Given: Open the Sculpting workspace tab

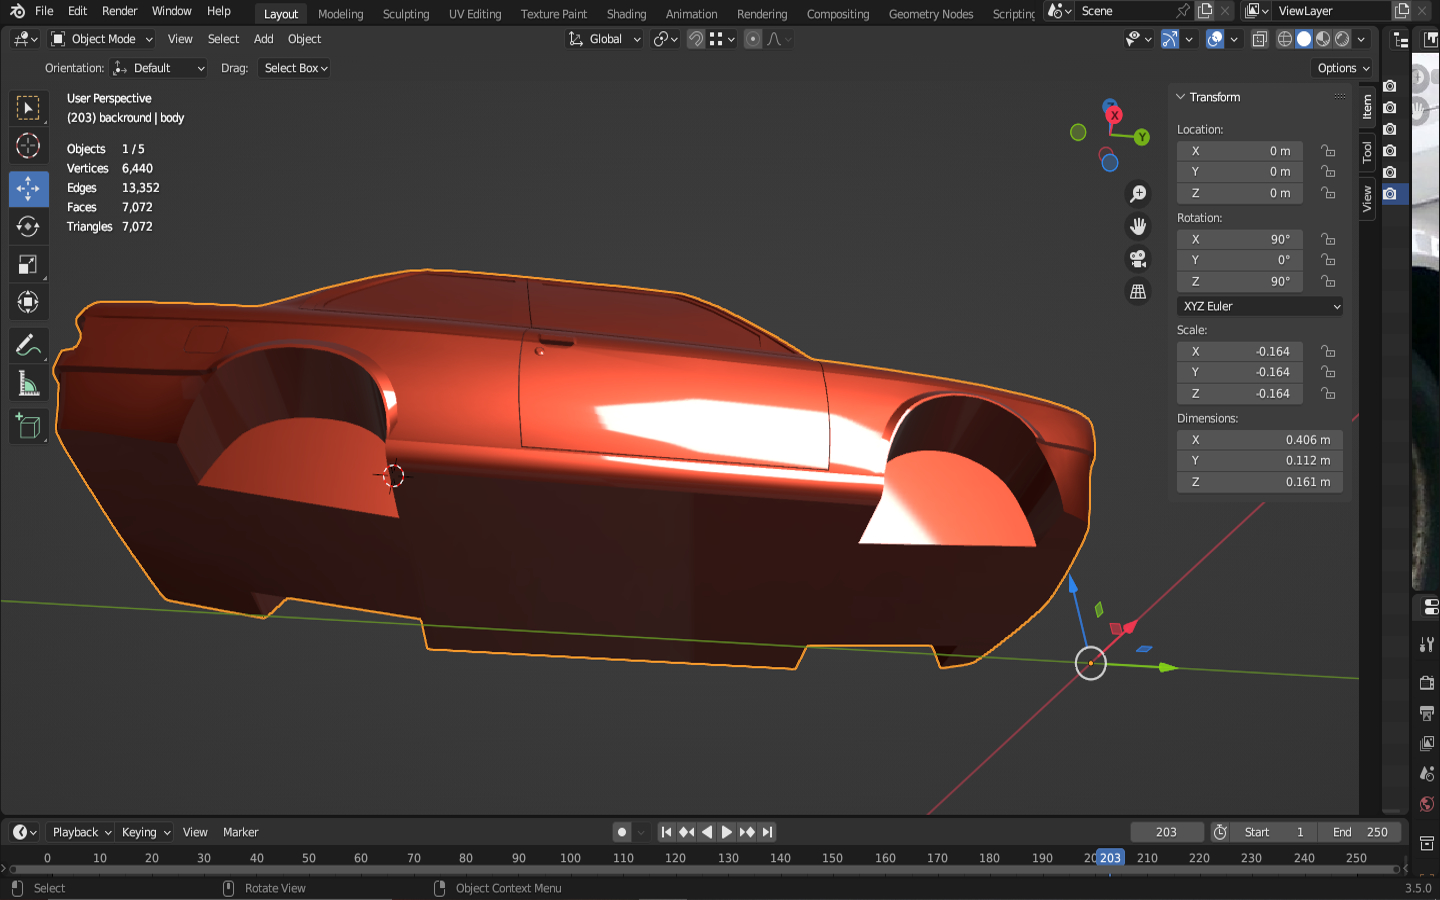Looking at the screenshot, I should pos(405,14).
